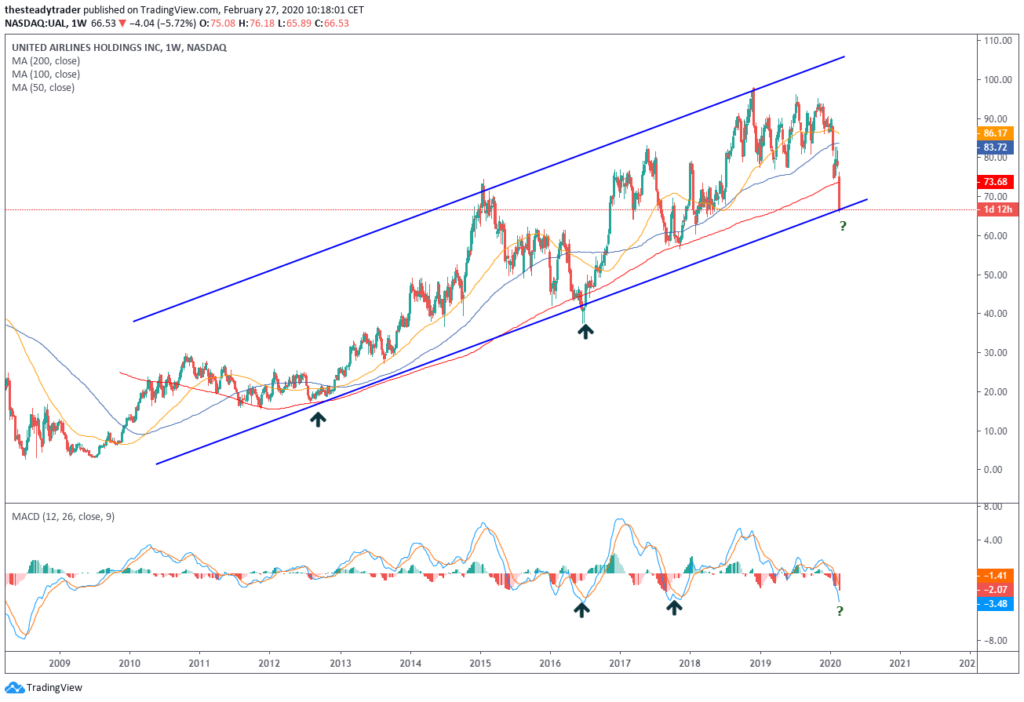
Task: Click the orange 86.17 price label
Action: (x=995, y=133)
